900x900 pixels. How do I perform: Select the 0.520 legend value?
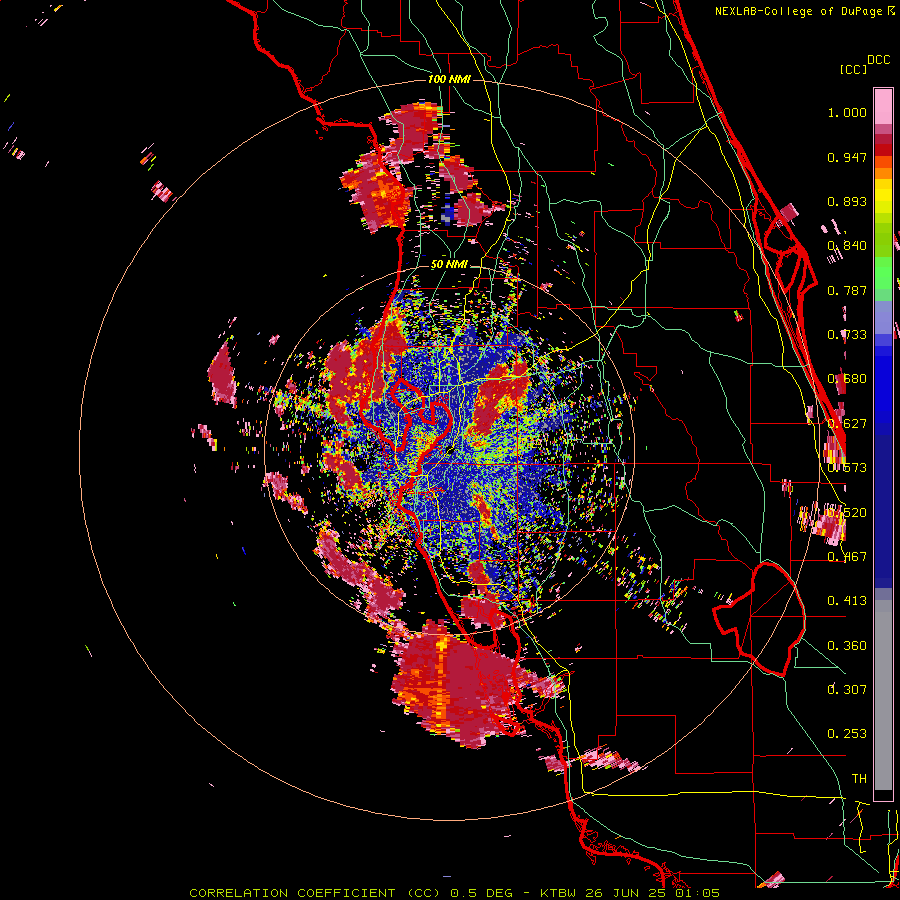point(847,513)
